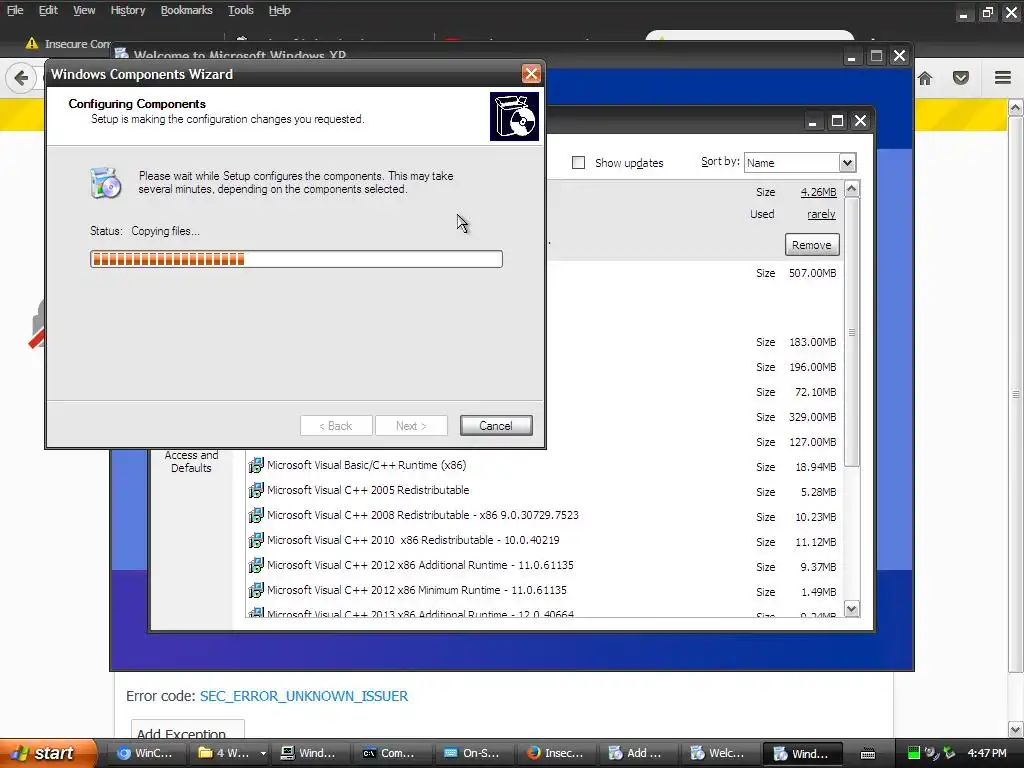The height and width of the screenshot is (768, 1024).
Task: Switch to Welcome window taskbar item
Action: tap(718, 753)
